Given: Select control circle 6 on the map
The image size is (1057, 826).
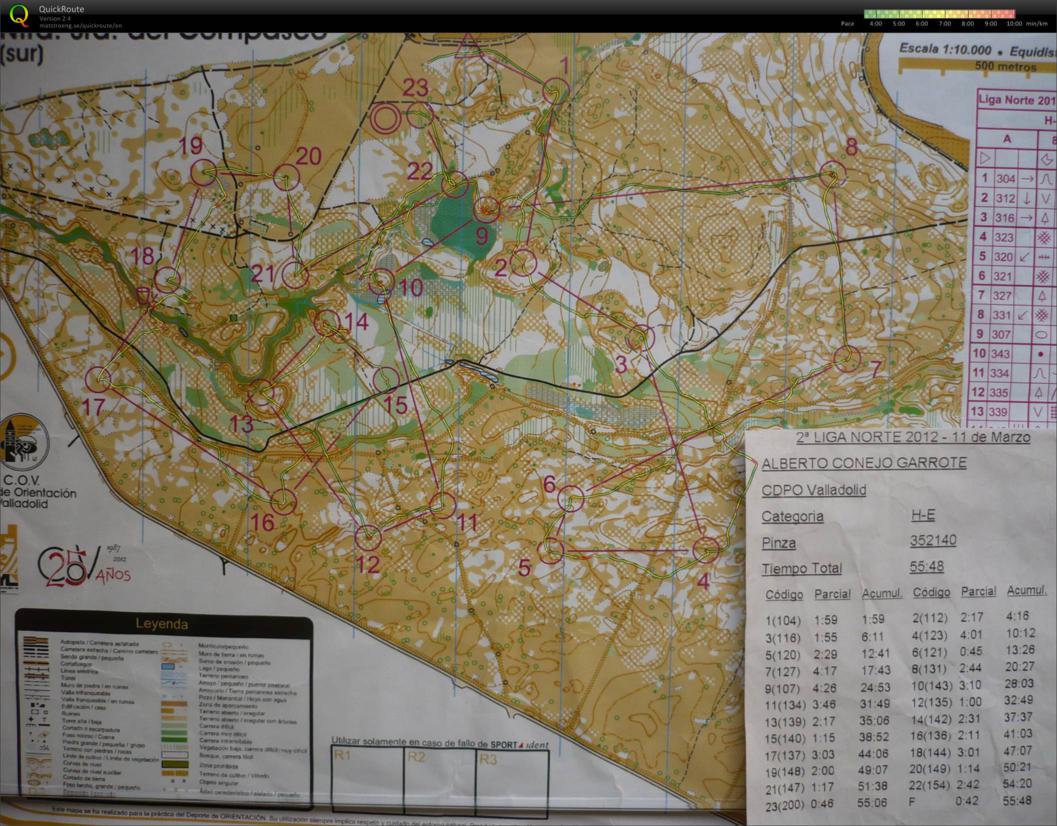Looking at the screenshot, I should (x=571, y=498).
